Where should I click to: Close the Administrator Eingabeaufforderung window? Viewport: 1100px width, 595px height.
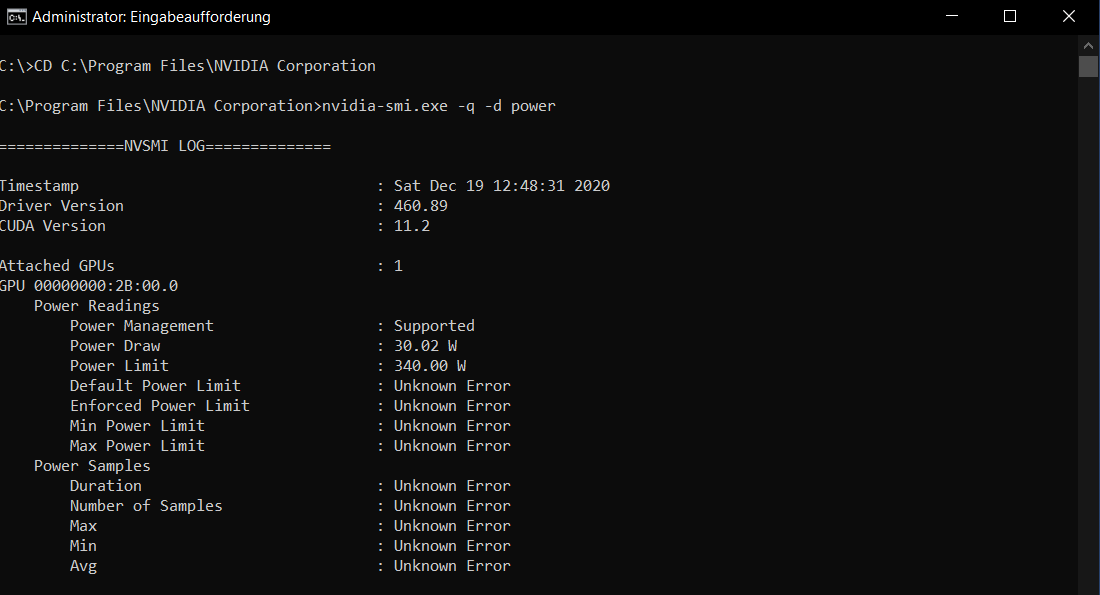pyautogui.click(x=1068, y=16)
